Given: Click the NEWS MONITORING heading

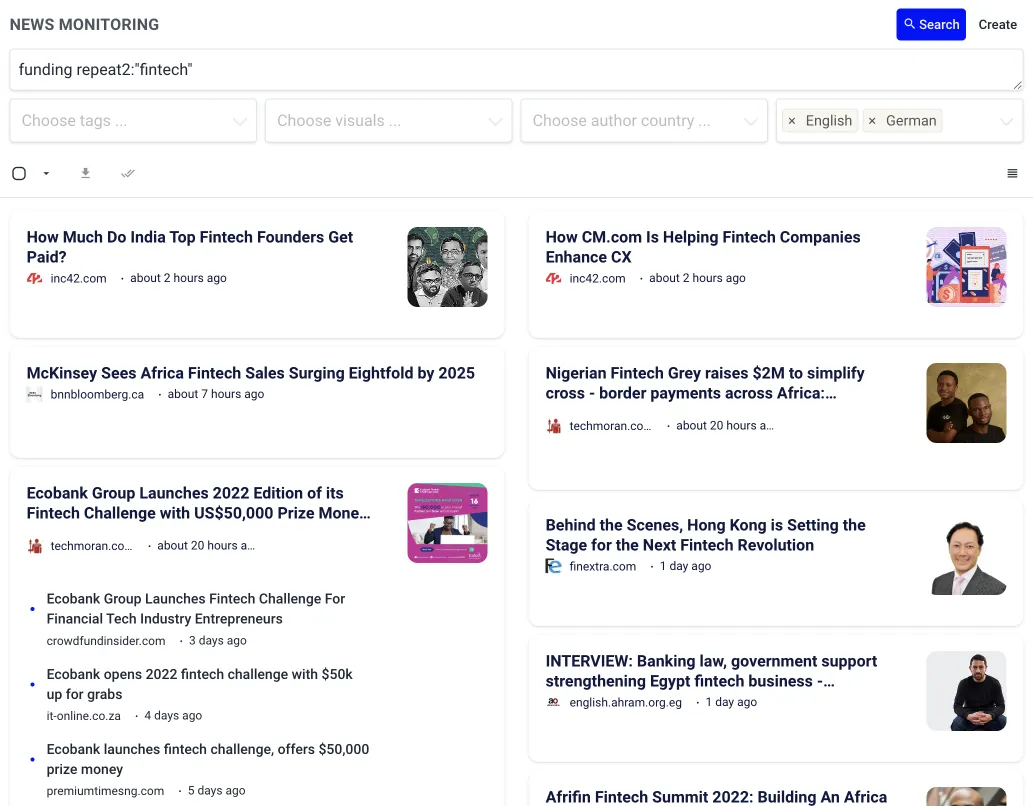Looking at the screenshot, I should [84, 24].
